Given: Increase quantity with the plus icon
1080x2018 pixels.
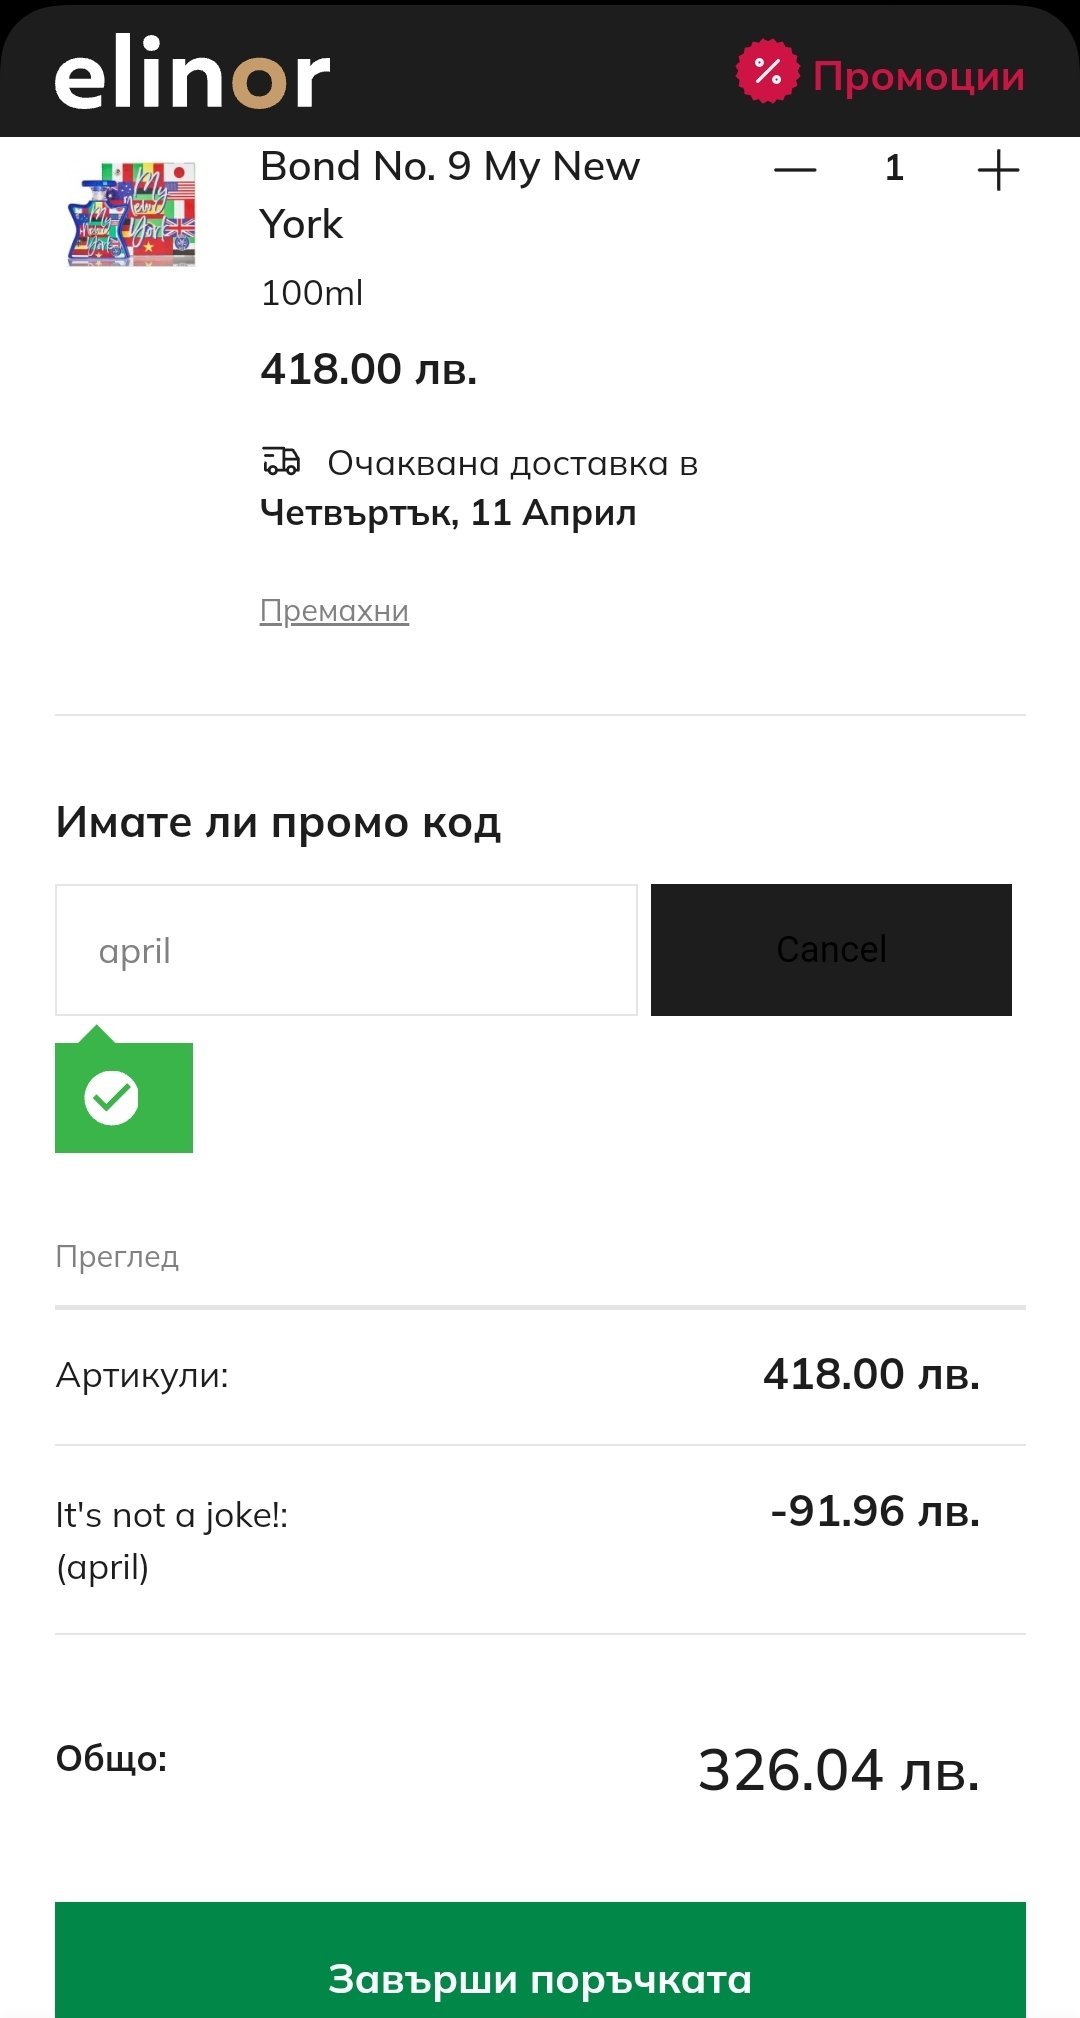Looking at the screenshot, I should [997, 170].
